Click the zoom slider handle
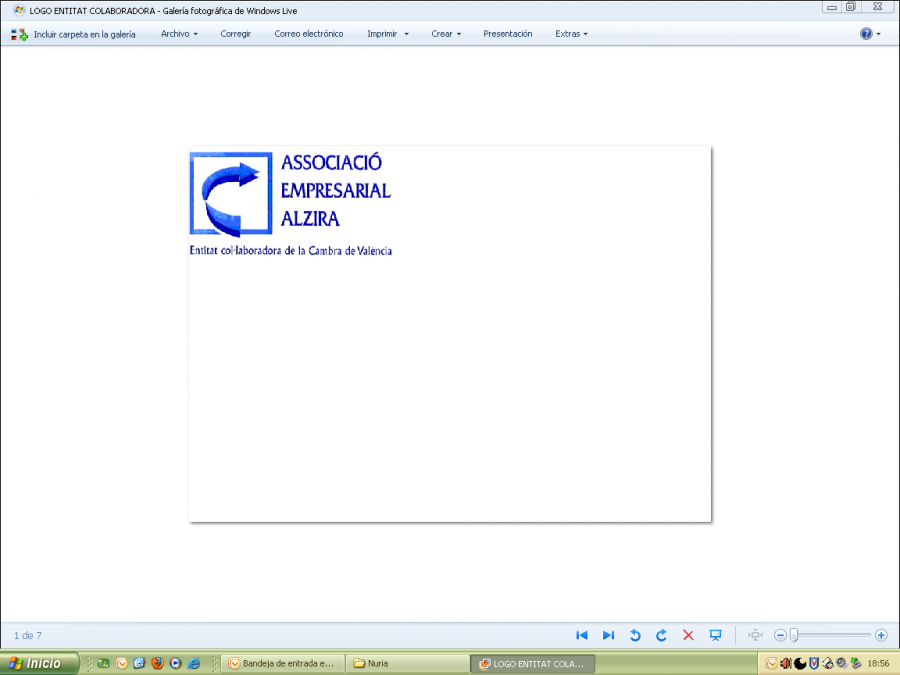 tap(794, 635)
